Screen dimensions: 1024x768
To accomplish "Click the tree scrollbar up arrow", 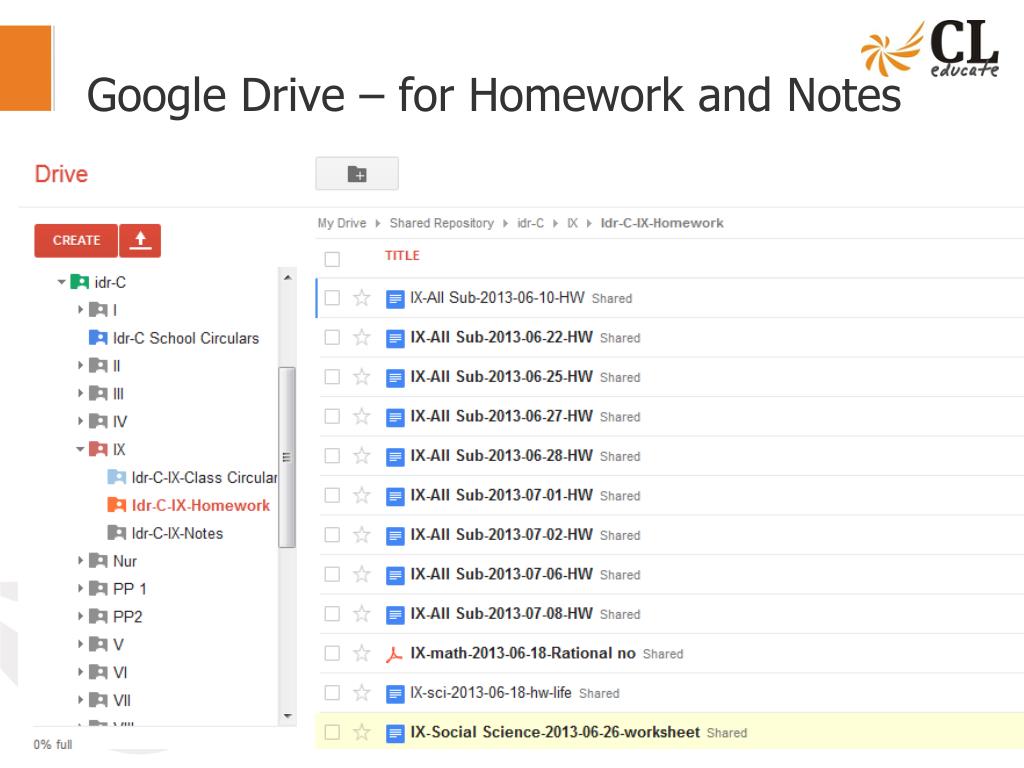I will [287, 278].
